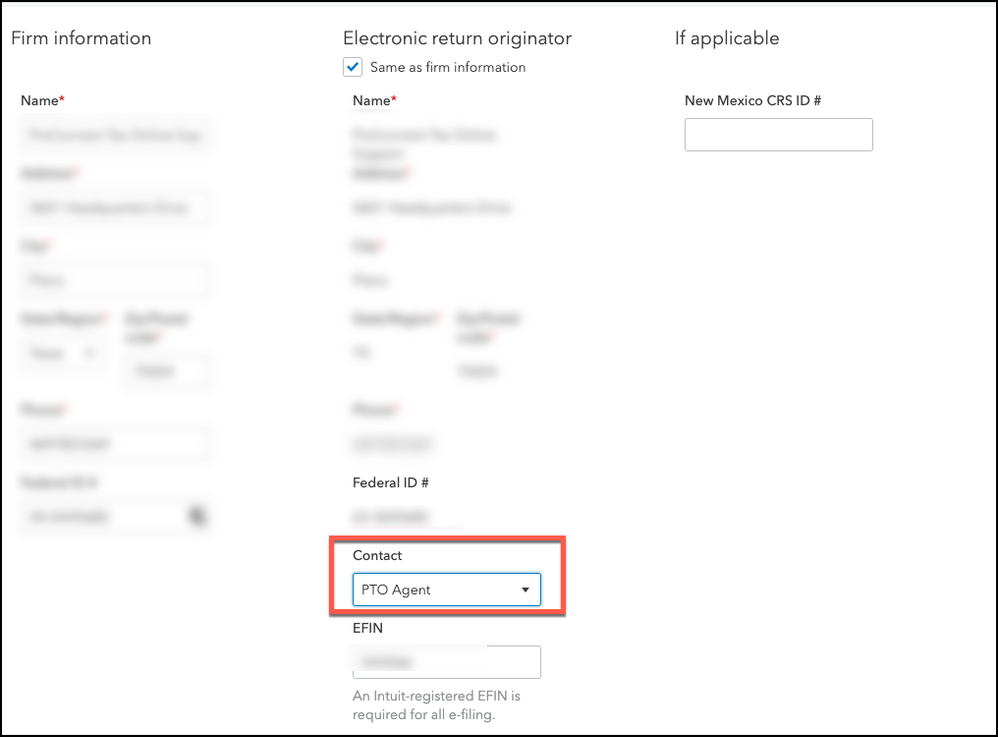Click the If applicable section heading
The height and width of the screenshot is (737, 998).
[727, 38]
